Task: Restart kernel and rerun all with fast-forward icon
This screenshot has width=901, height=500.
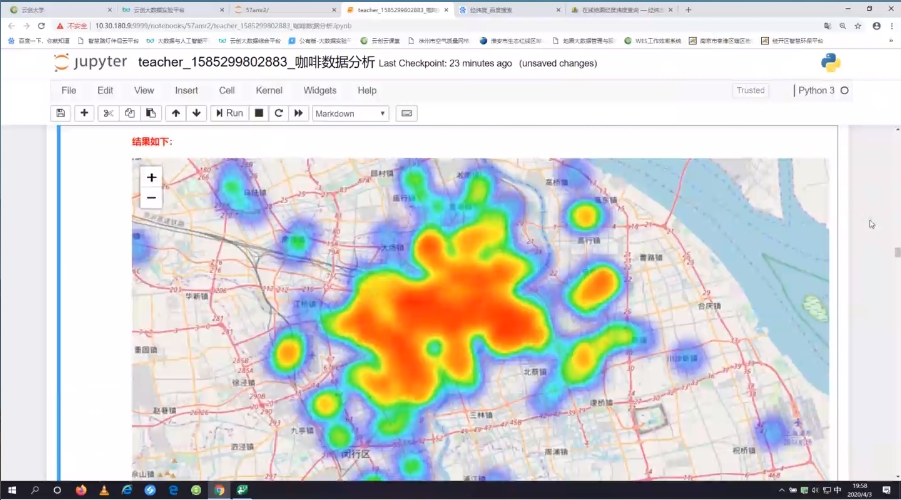Action: point(298,113)
